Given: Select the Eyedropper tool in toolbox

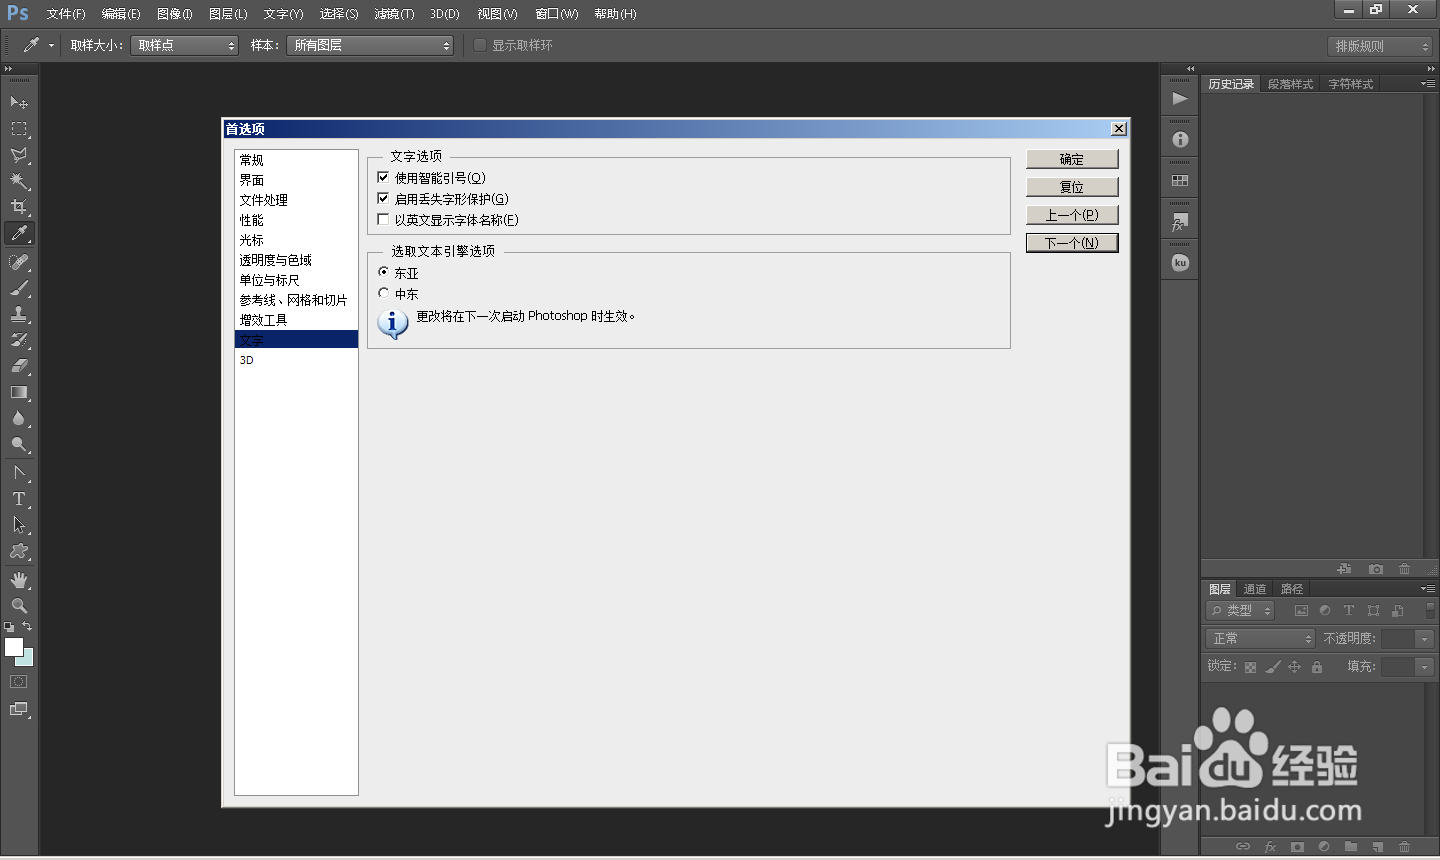Looking at the screenshot, I should pyautogui.click(x=19, y=233).
